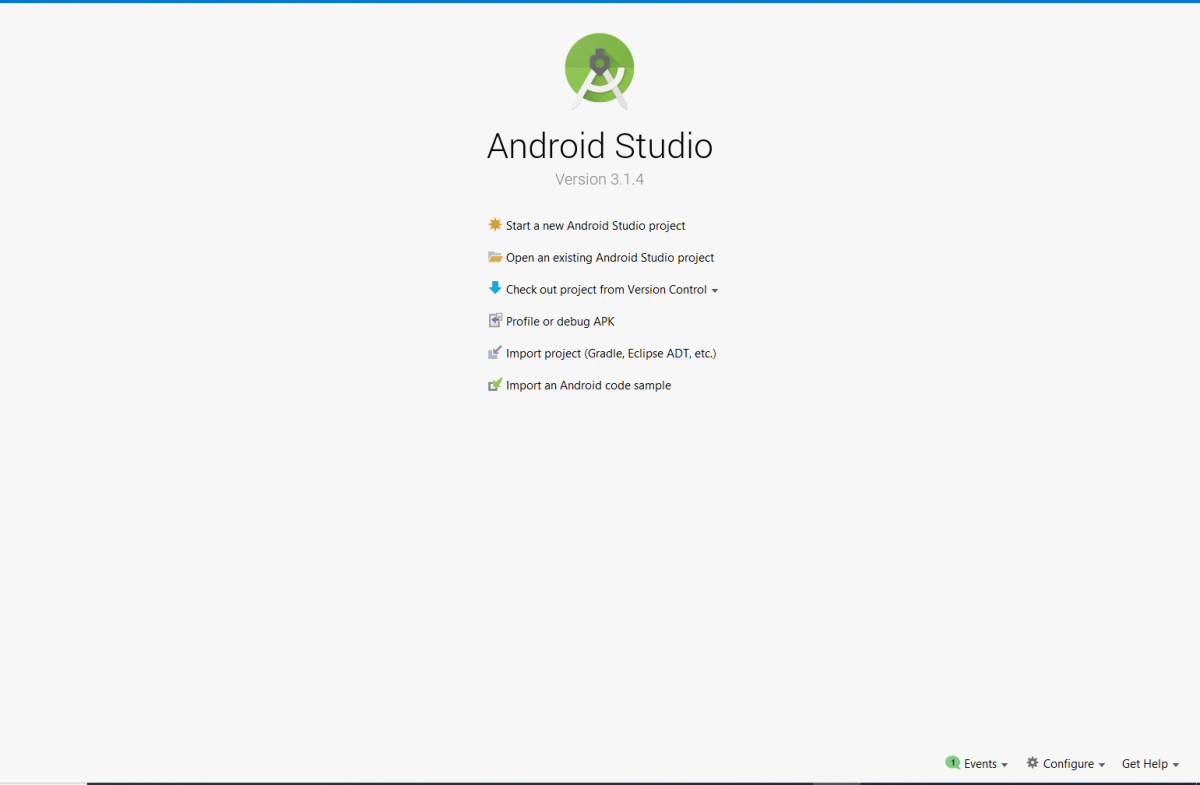
Task: Click the blue download arrow icon
Action: coord(495,288)
